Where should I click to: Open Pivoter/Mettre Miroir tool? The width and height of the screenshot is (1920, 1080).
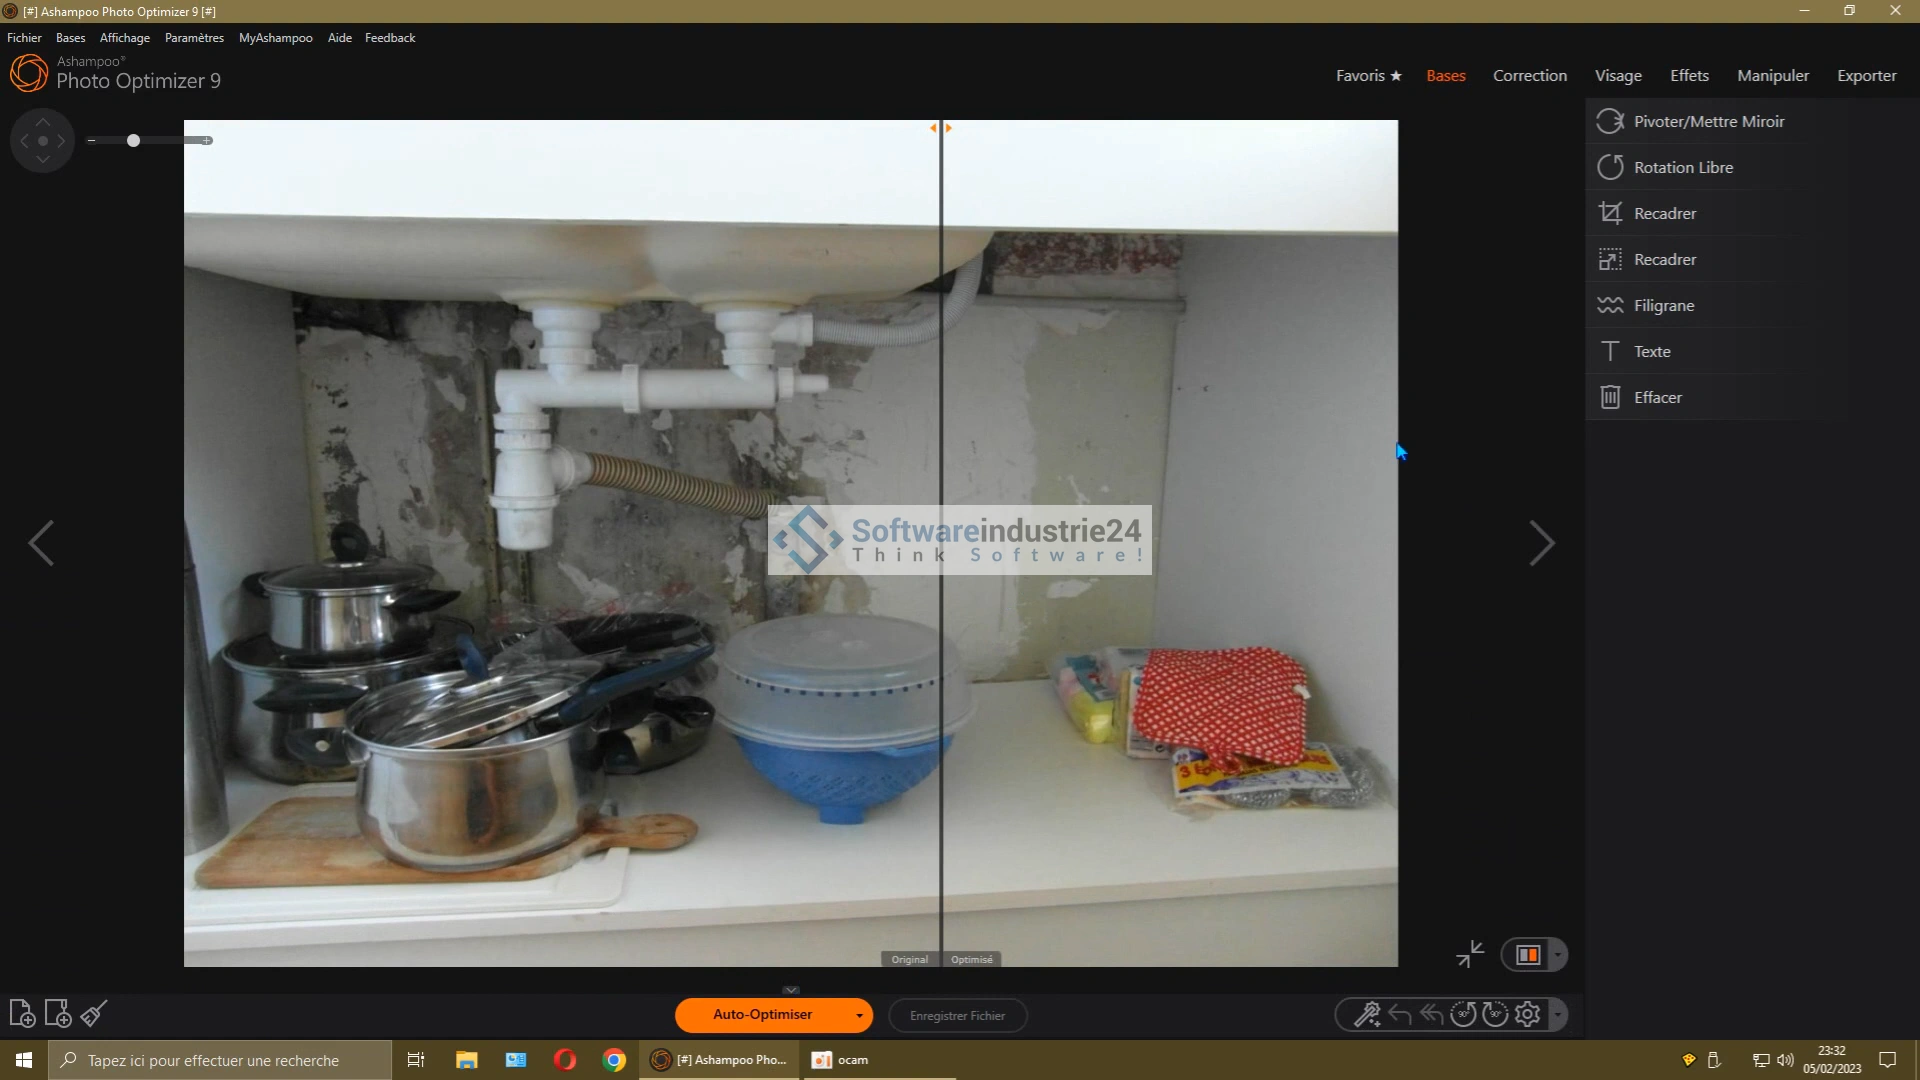[x=1708, y=121]
